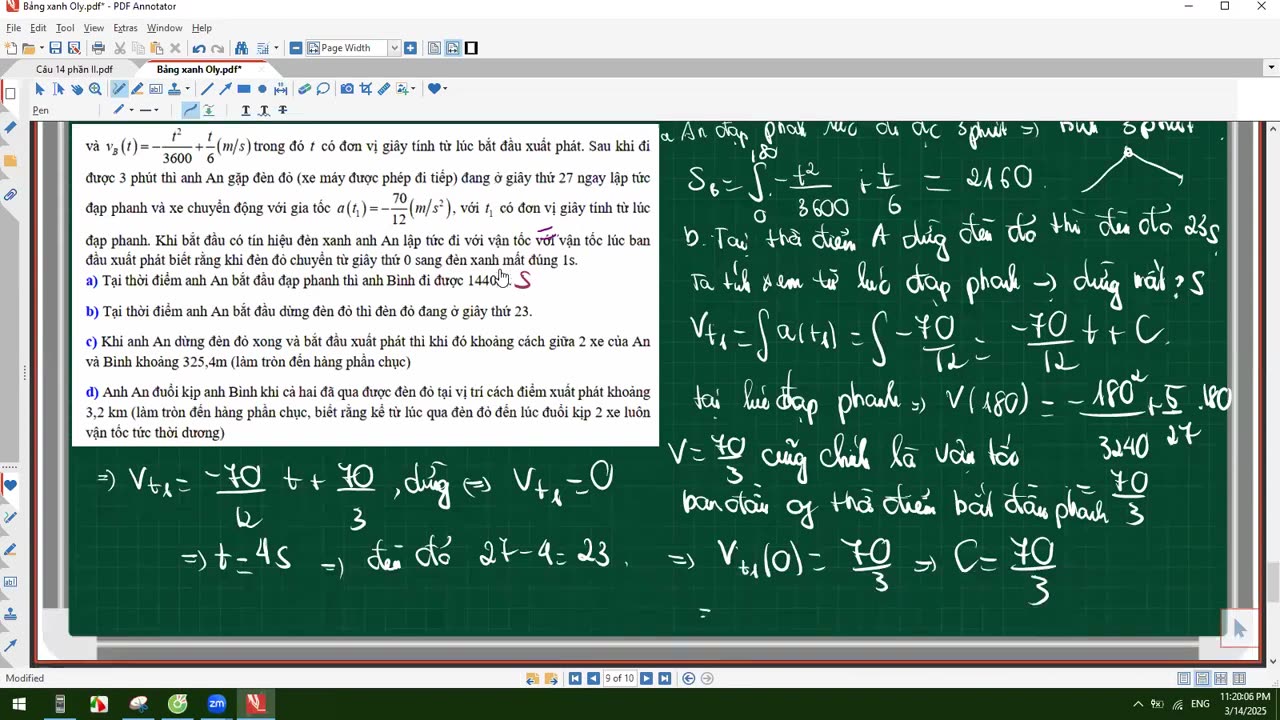Save the document with the floppy disk icon

click(55, 48)
